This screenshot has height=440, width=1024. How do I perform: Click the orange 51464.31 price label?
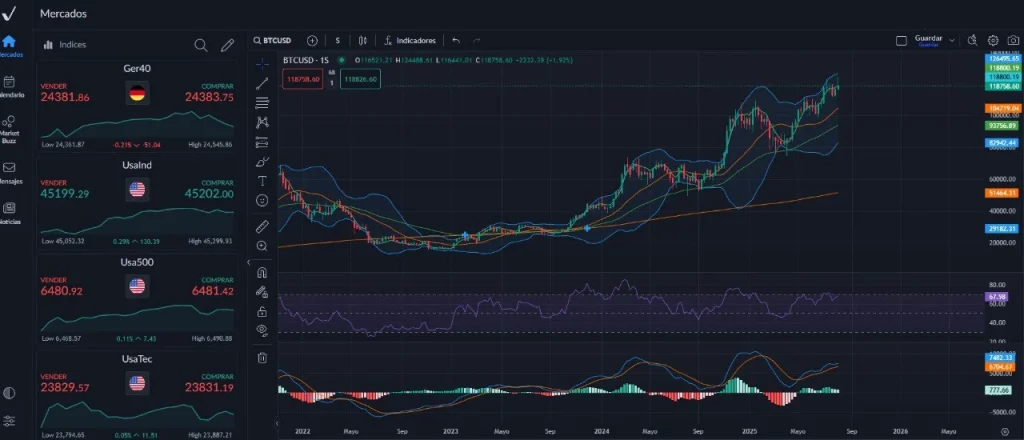1003,193
